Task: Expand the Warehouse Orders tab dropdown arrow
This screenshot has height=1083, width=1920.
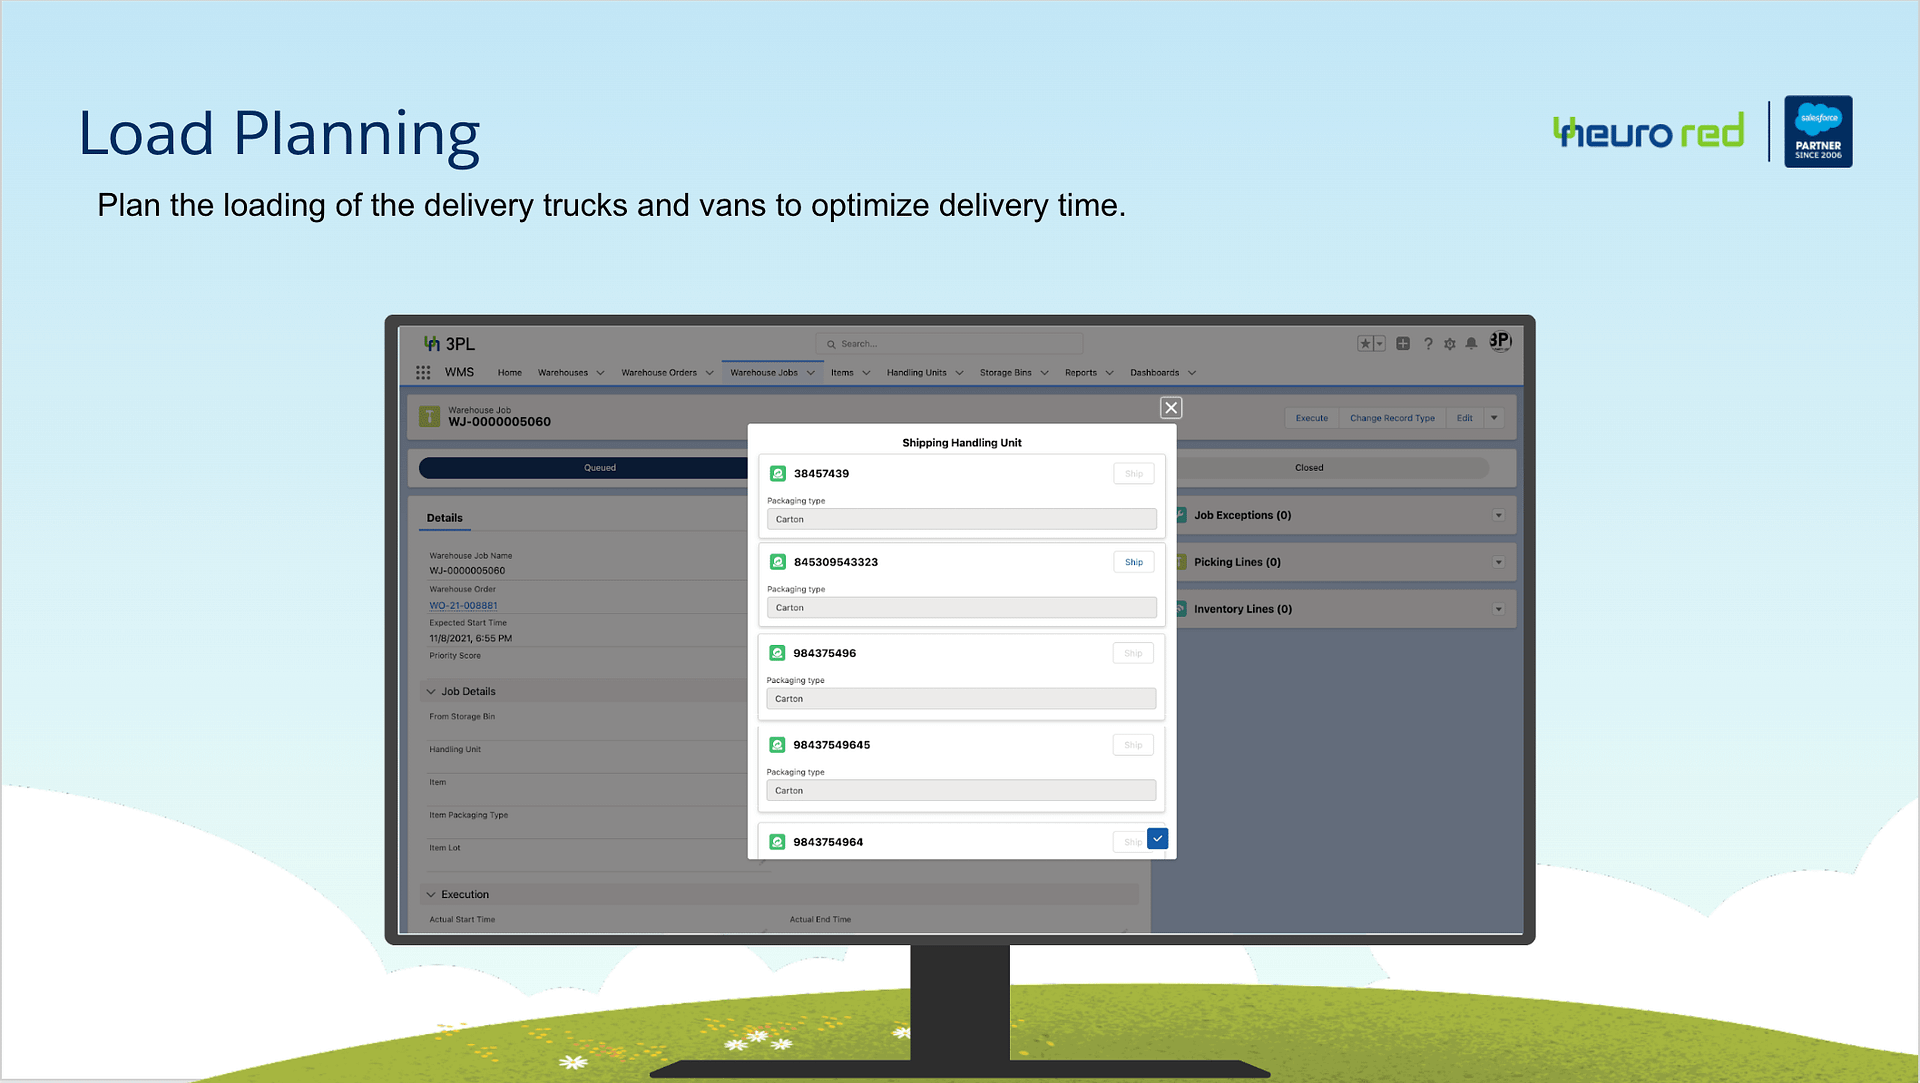Action: click(x=709, y=373)
